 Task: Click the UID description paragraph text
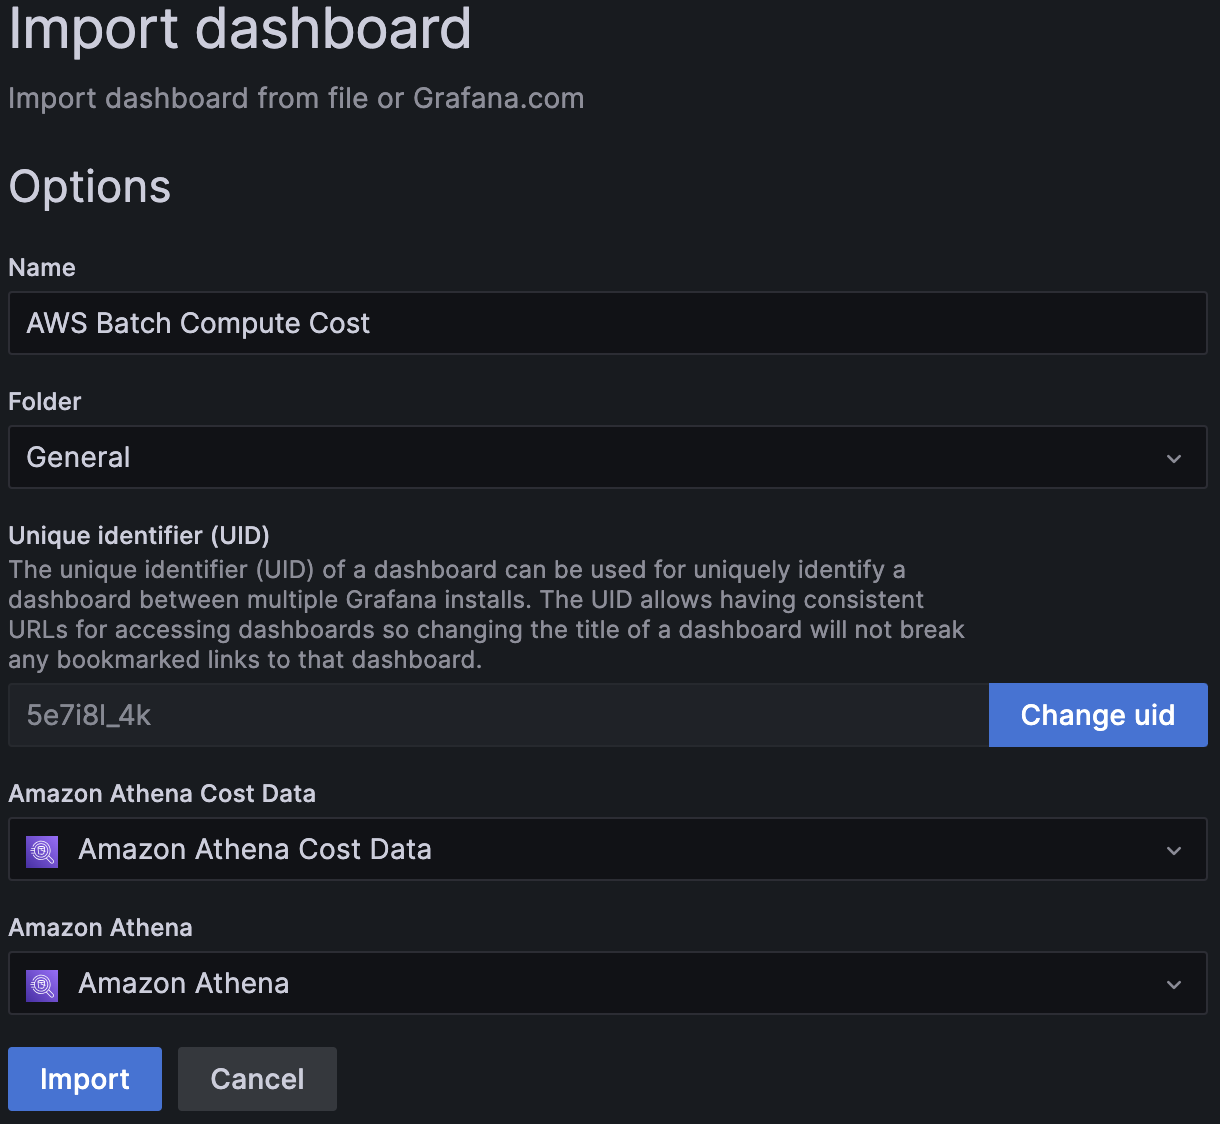(487, 614)
